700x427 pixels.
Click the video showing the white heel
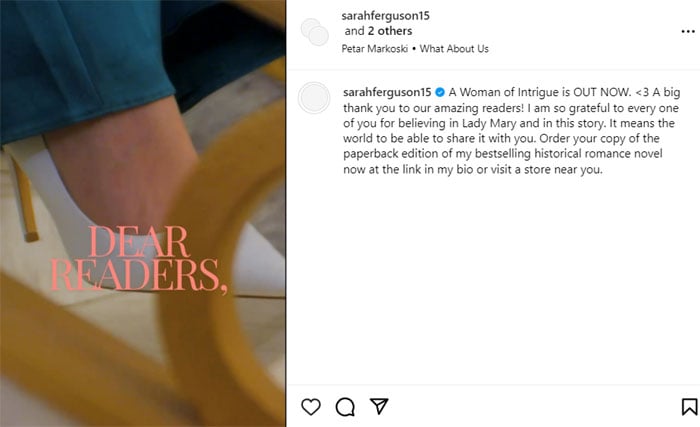pyautogui.click(x=143, y=214)
